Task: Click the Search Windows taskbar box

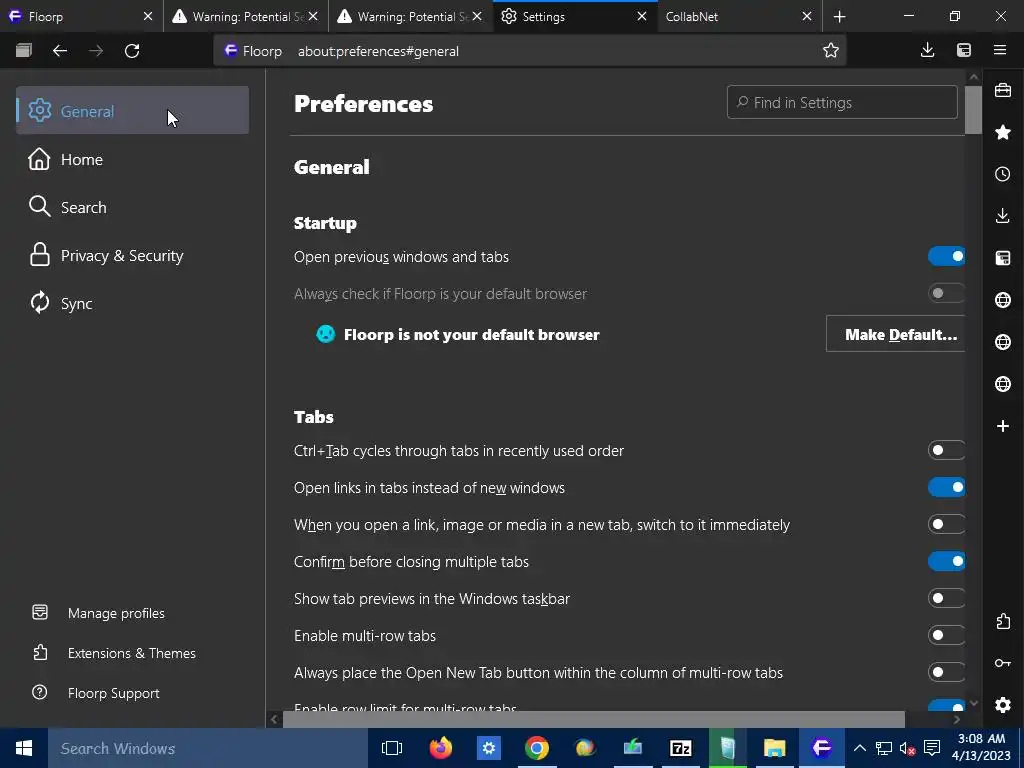Action: (208, 748)
